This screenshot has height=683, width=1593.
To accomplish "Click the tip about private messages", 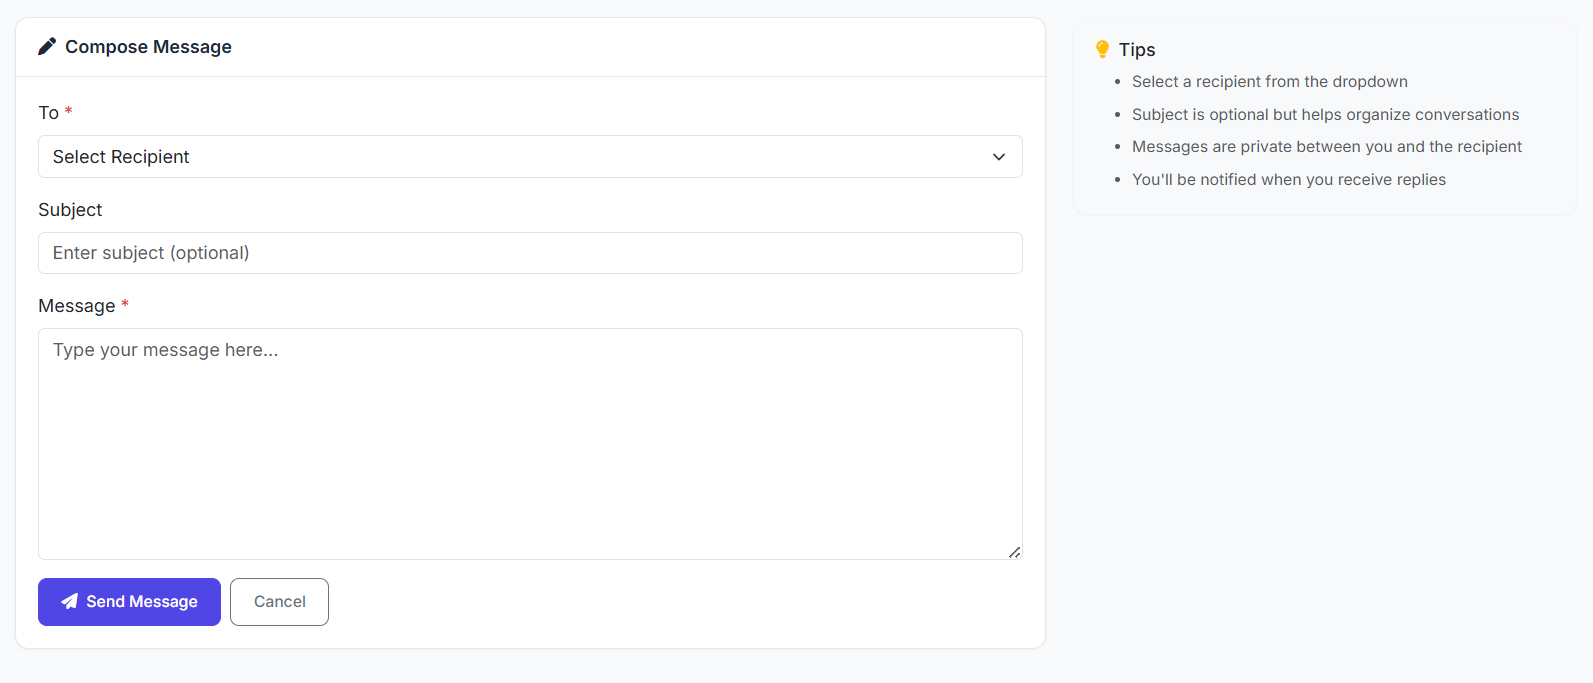I will click(x=1326, y=147).
